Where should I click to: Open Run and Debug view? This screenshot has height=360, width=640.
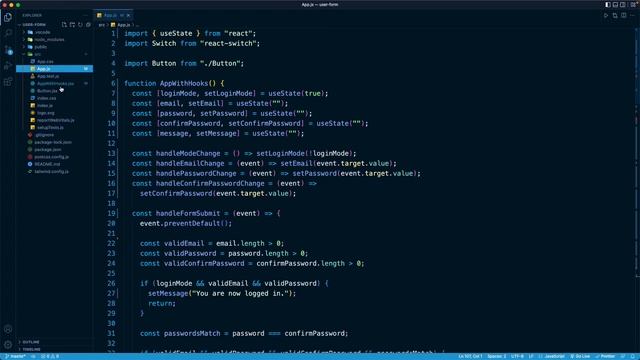point(8,66)
